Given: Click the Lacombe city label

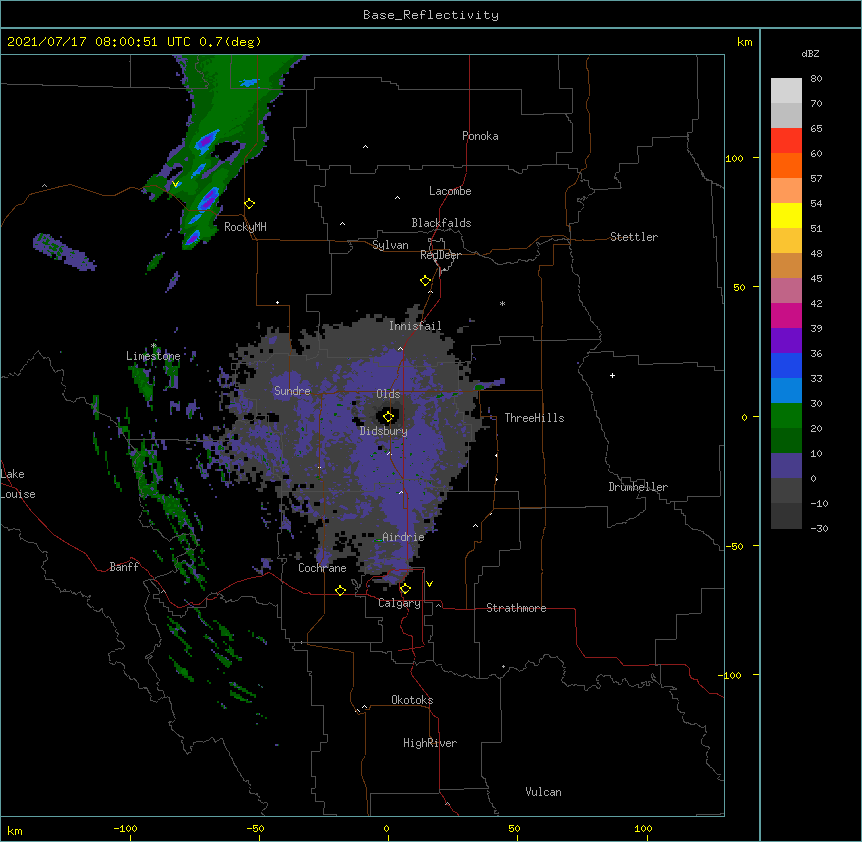Looking at the screenshot, I should coord(450,191).
